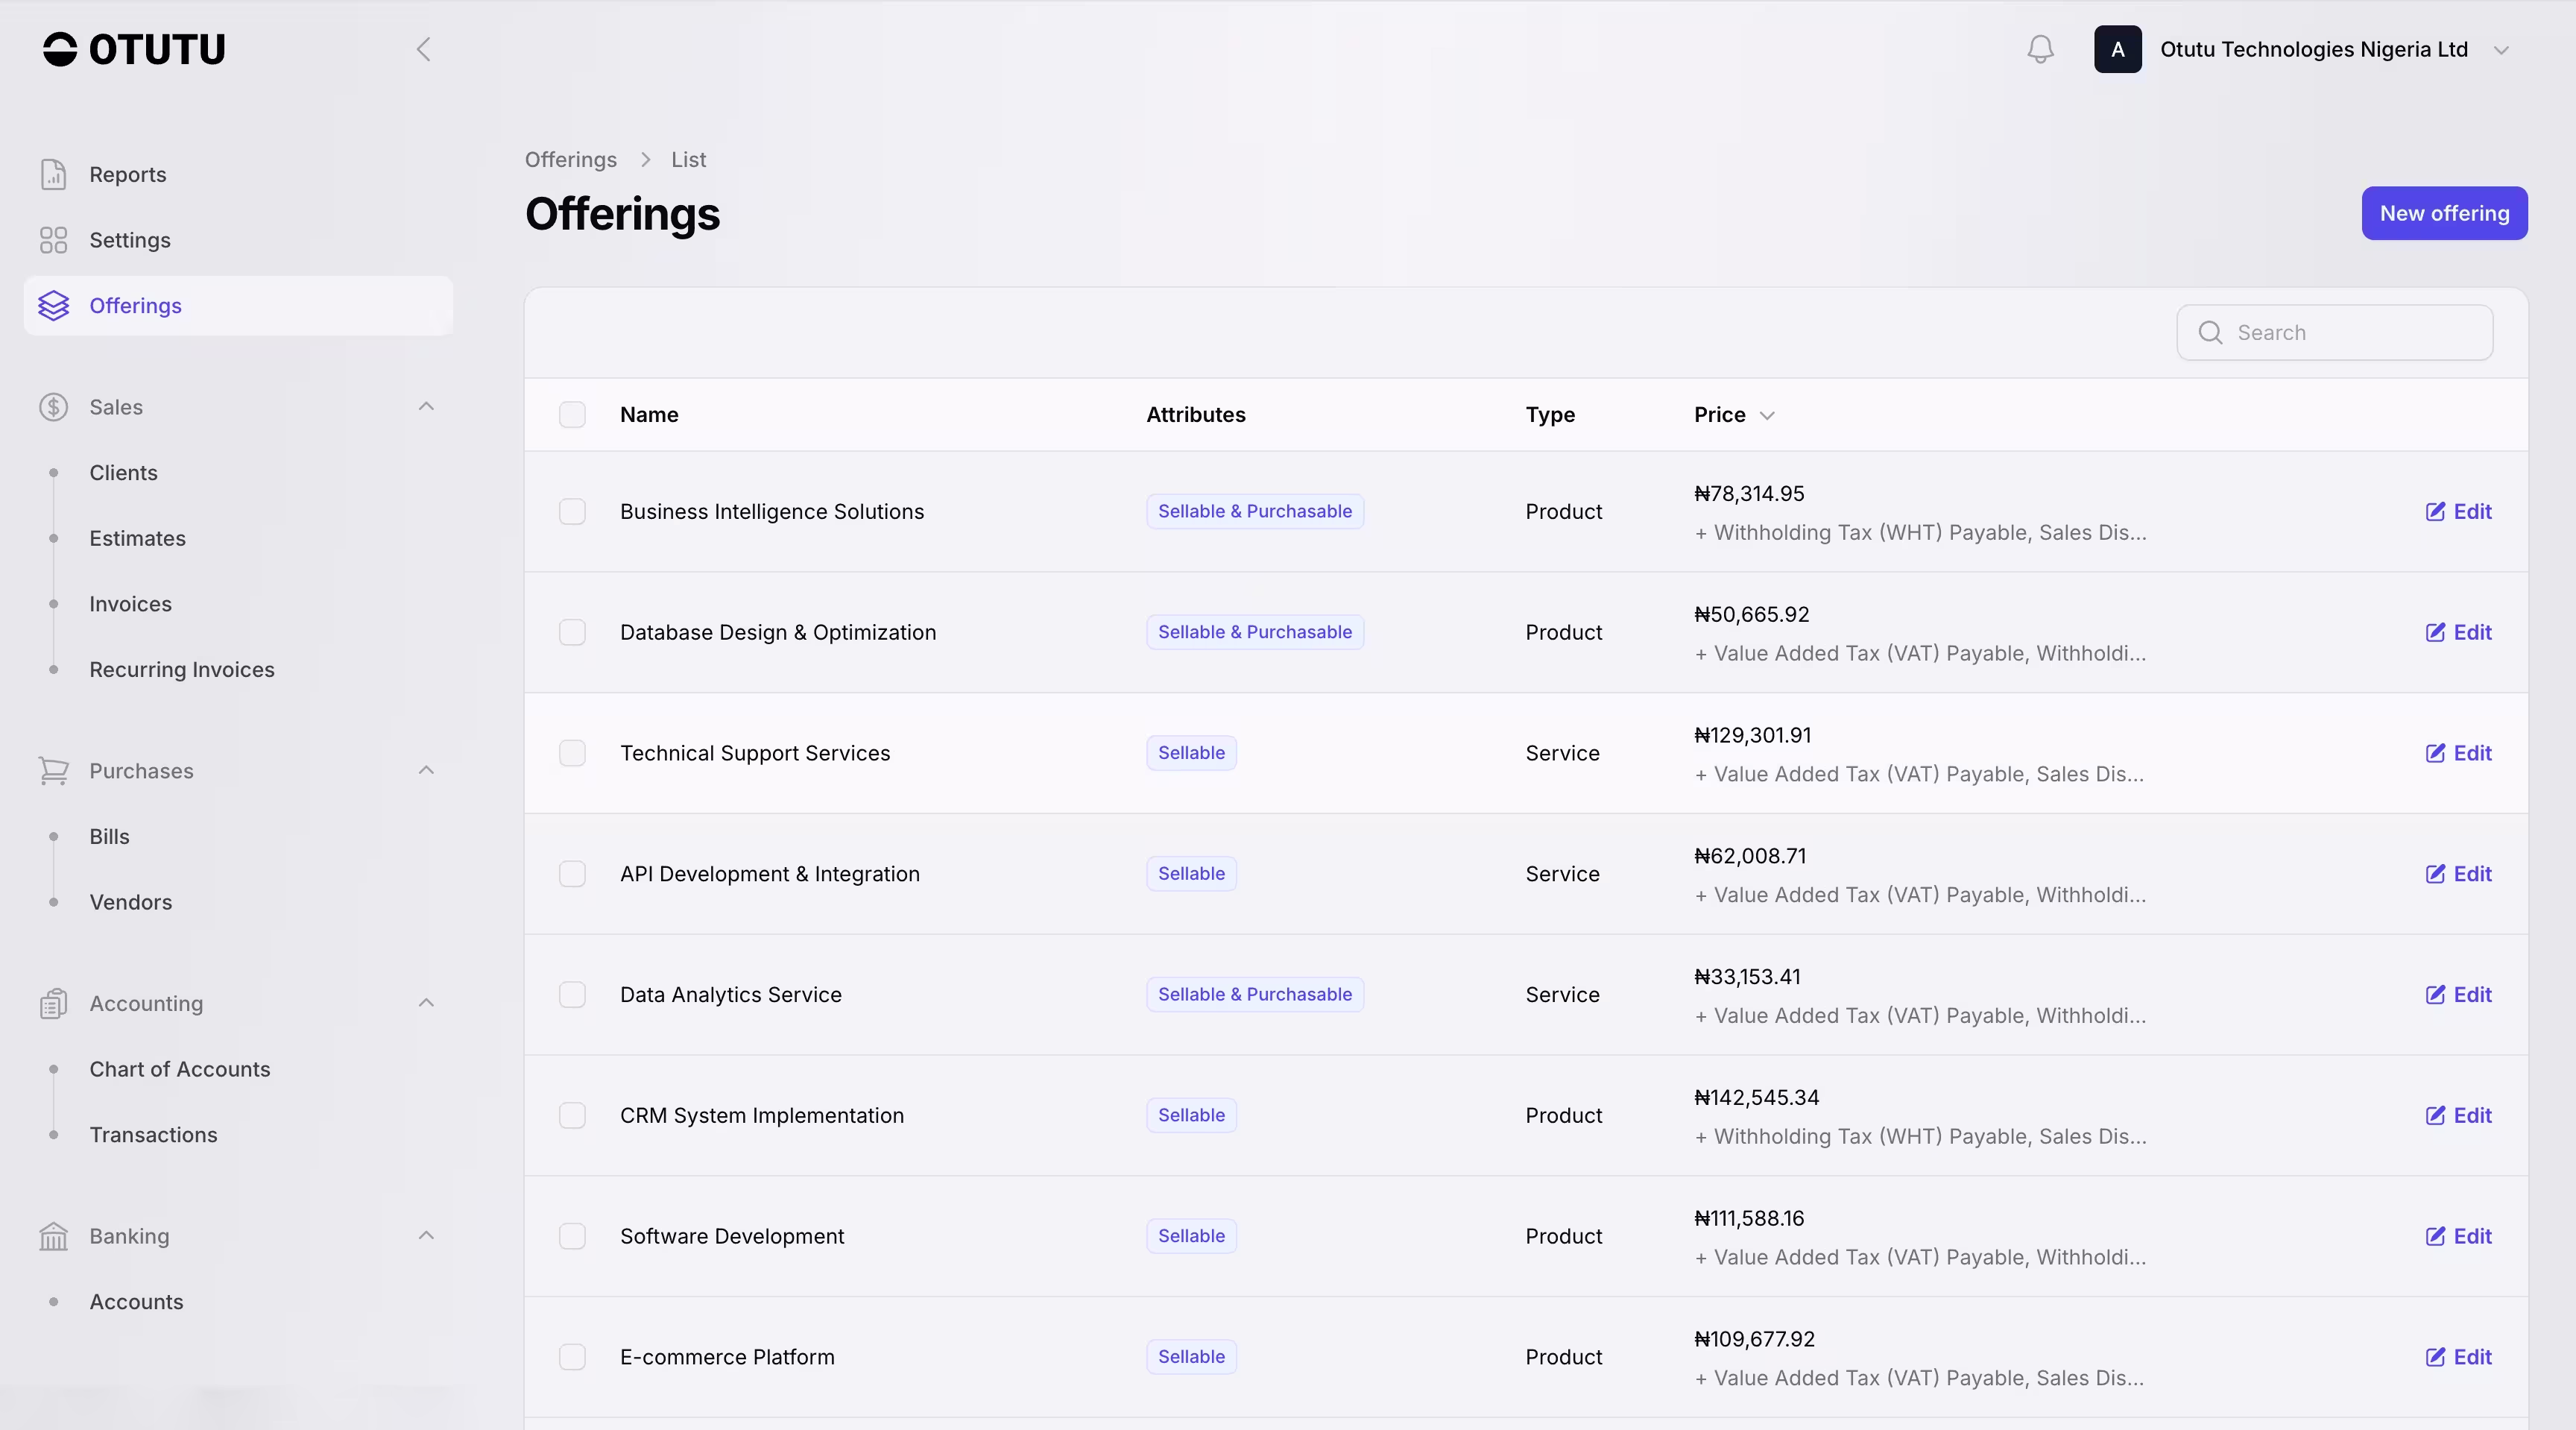Collapse the sidebar with the arrow icon
This screenshot has width=2576, height=1430.
pos(424,49)
